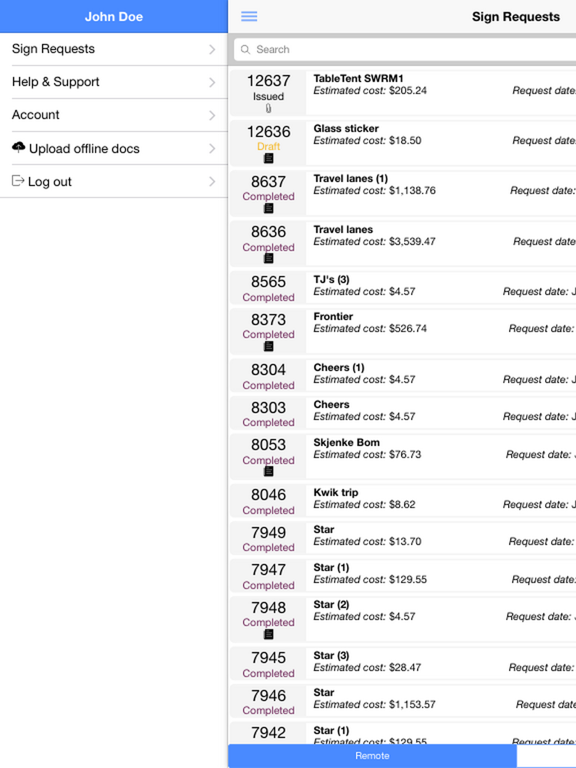
Task: Open the Glass sticker request row
Action: (403, 143)
